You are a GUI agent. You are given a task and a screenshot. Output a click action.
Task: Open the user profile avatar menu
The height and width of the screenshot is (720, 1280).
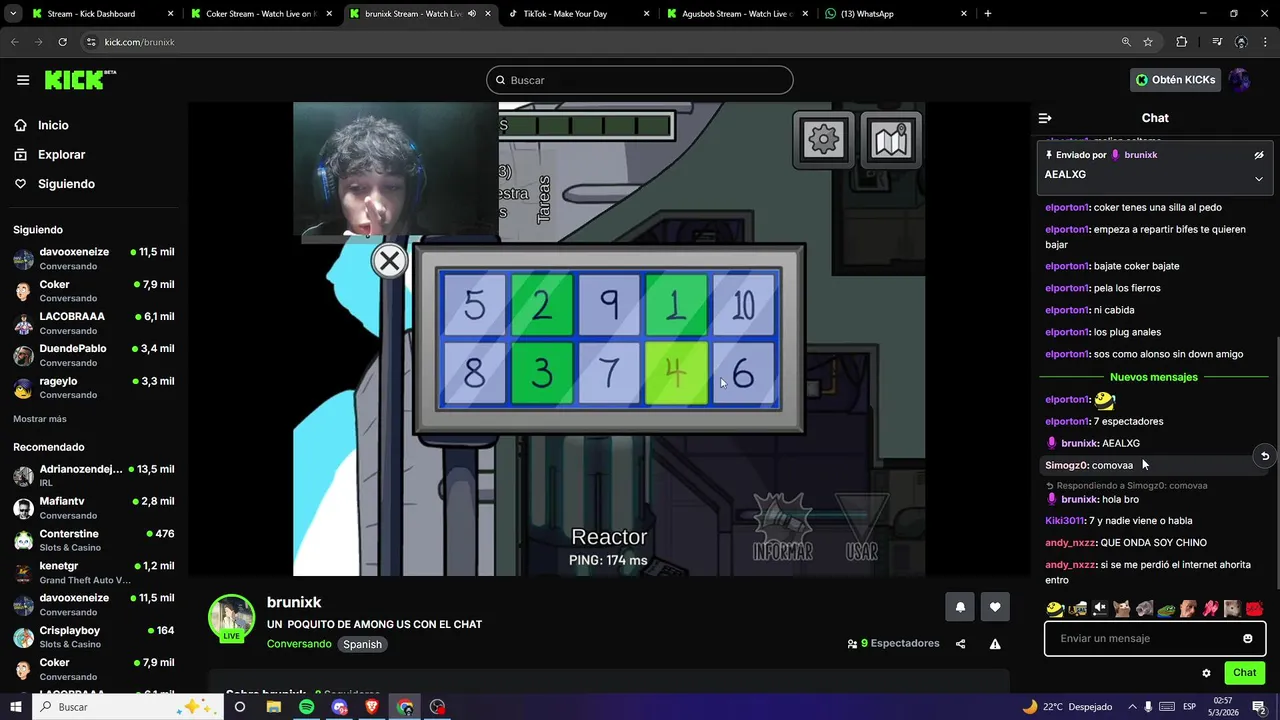tap(1240, 80)
